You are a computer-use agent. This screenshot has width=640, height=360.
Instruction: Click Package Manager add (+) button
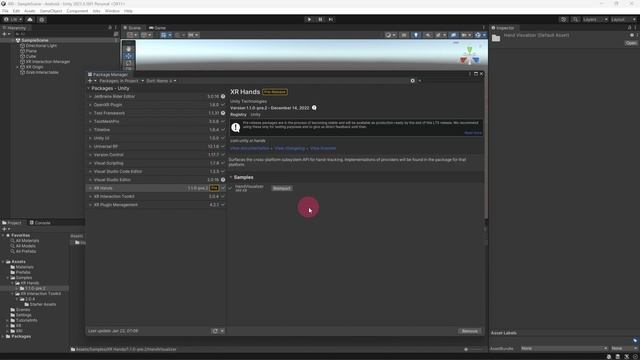(x=92, y=81)
